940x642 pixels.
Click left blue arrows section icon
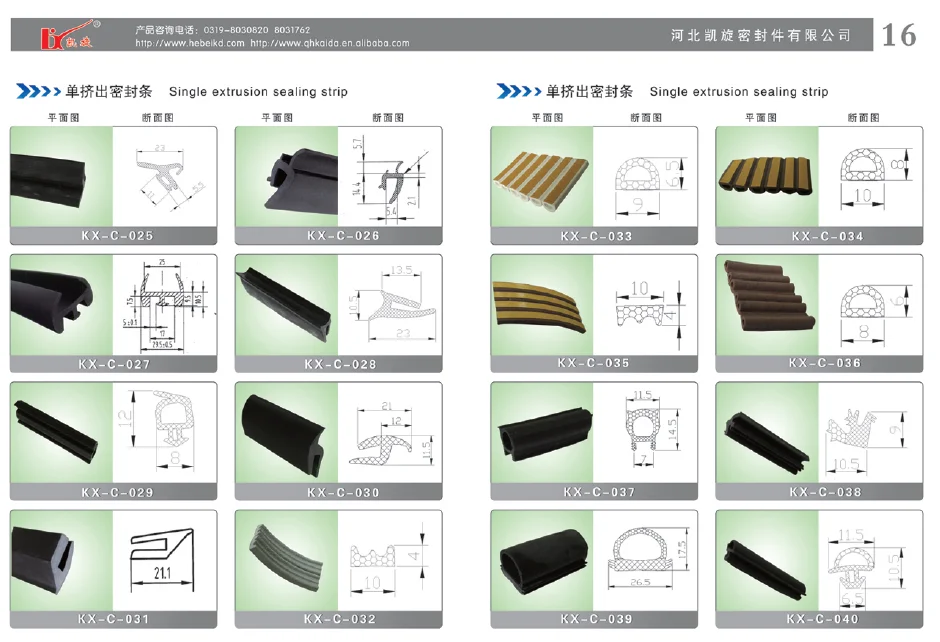click(38, 91)
